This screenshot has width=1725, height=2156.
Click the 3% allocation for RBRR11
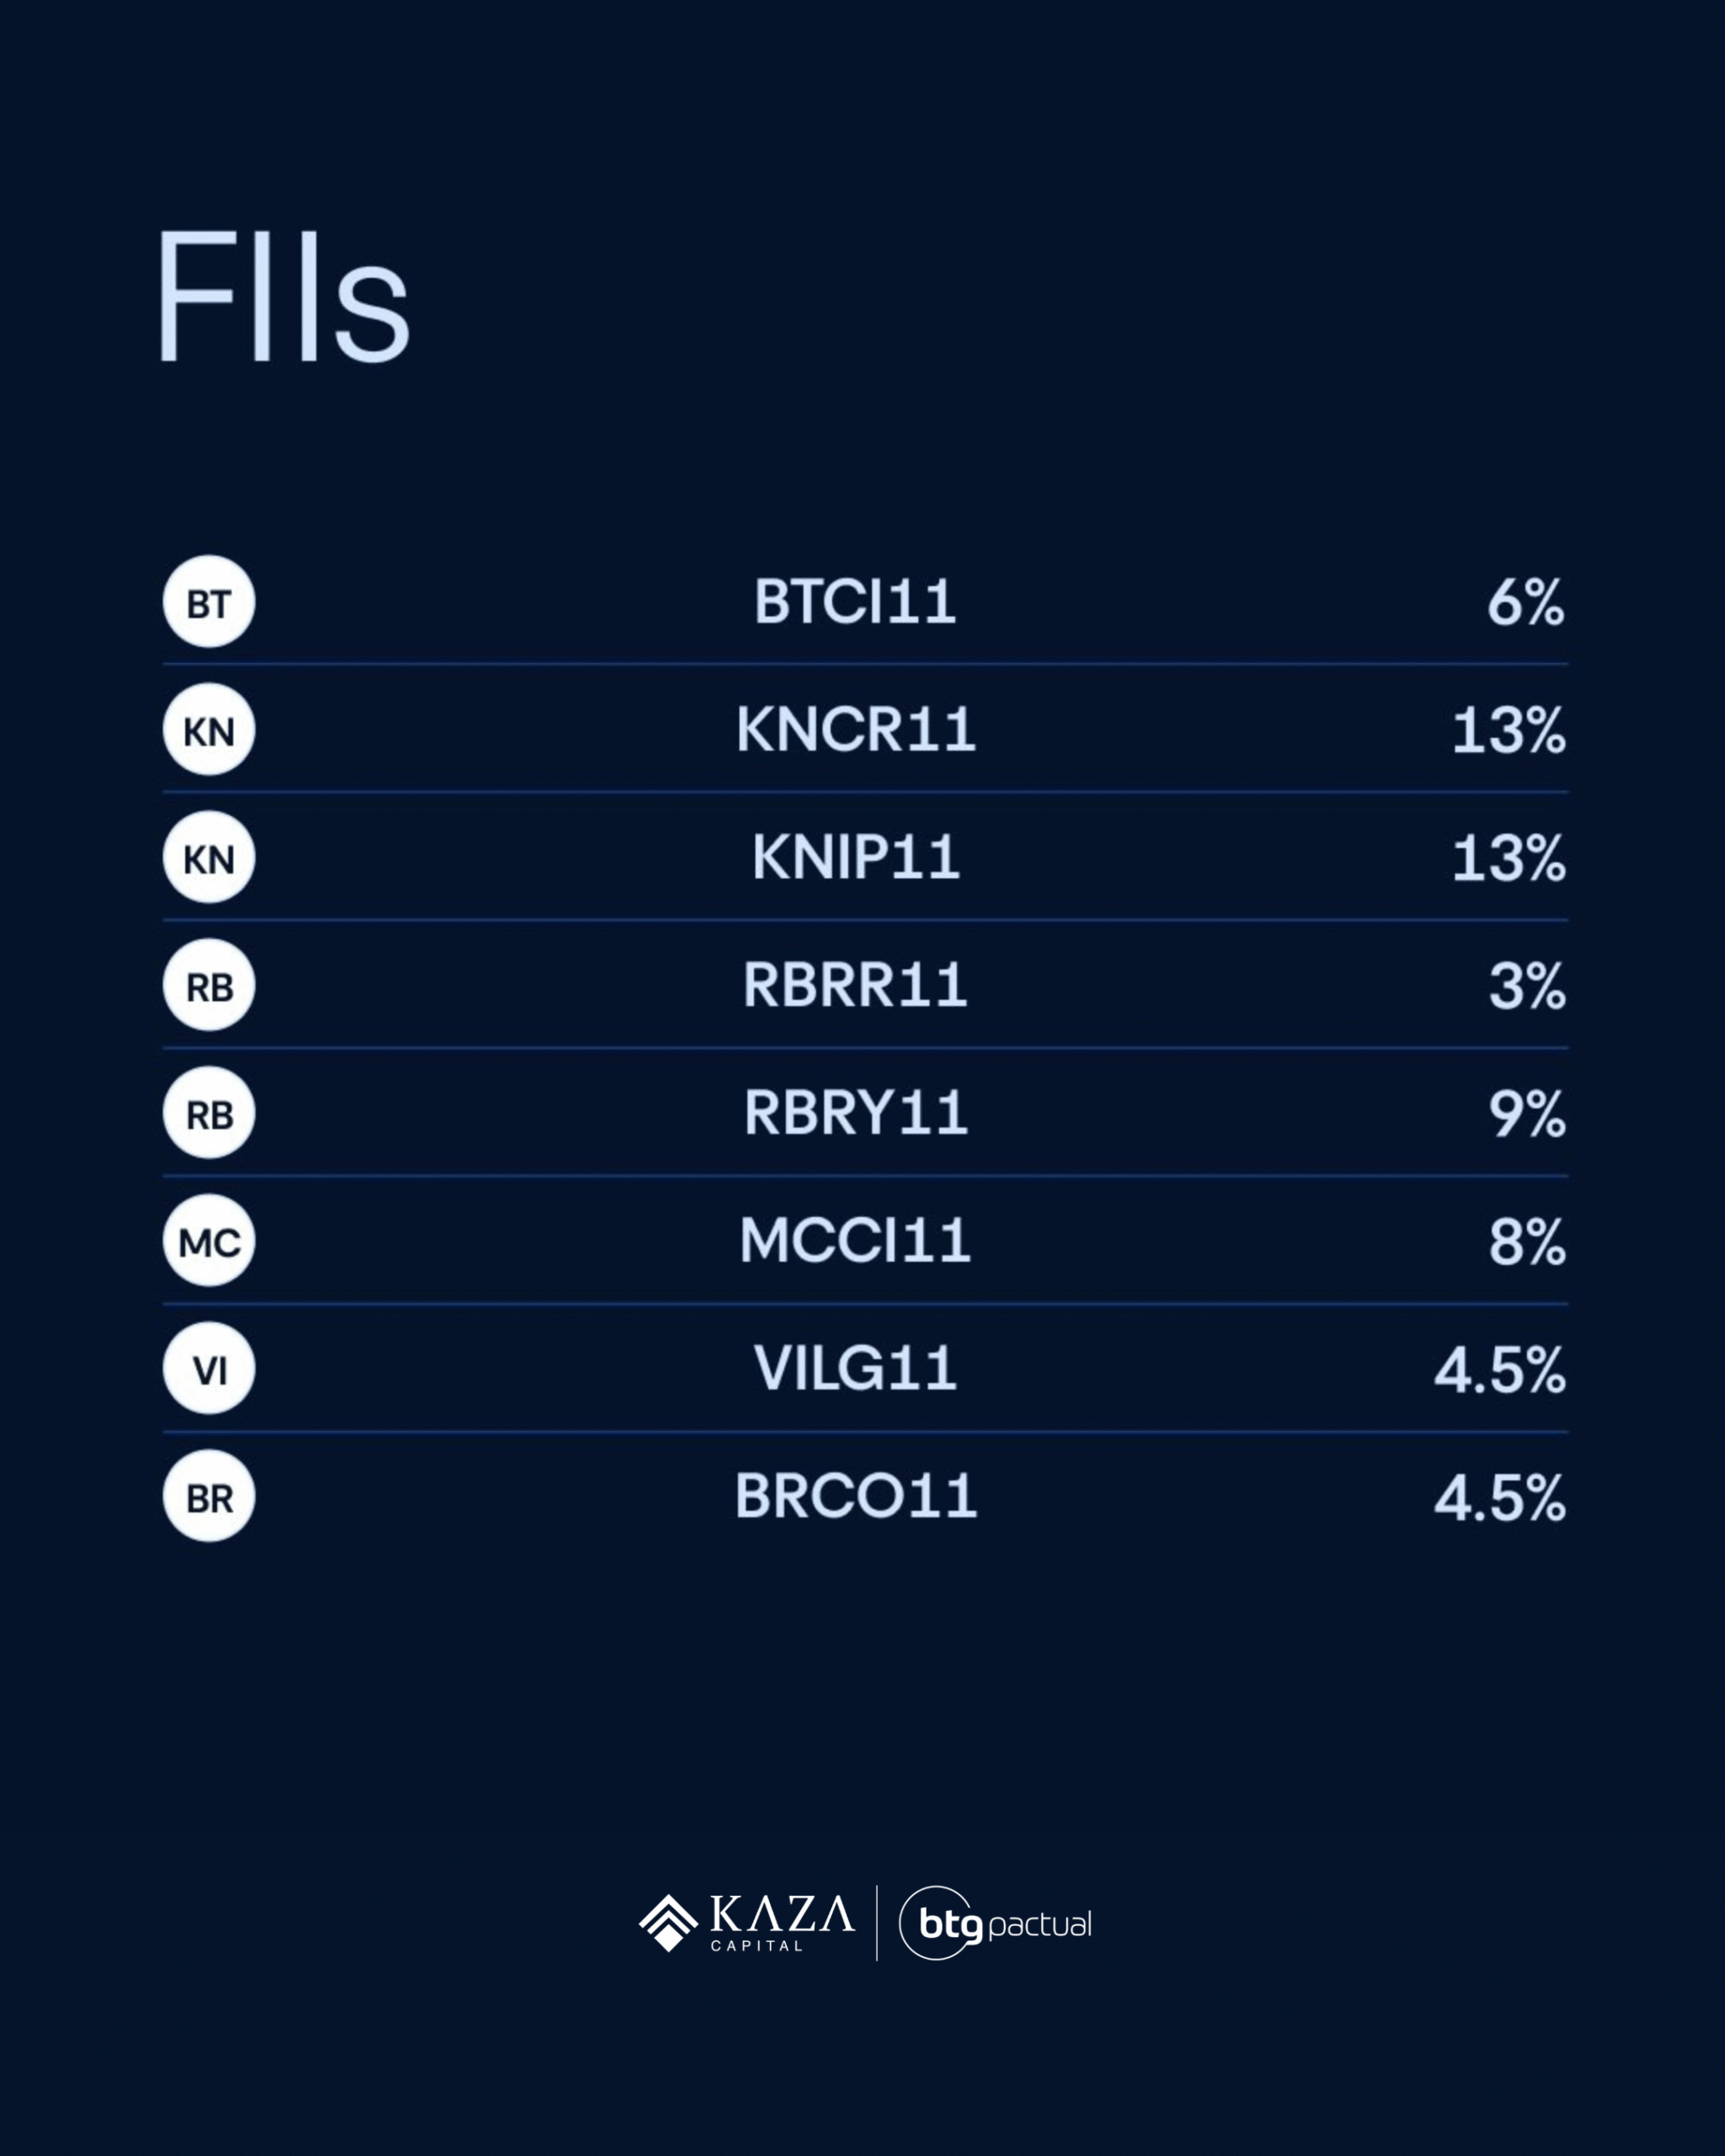[x=1526, y=986]
